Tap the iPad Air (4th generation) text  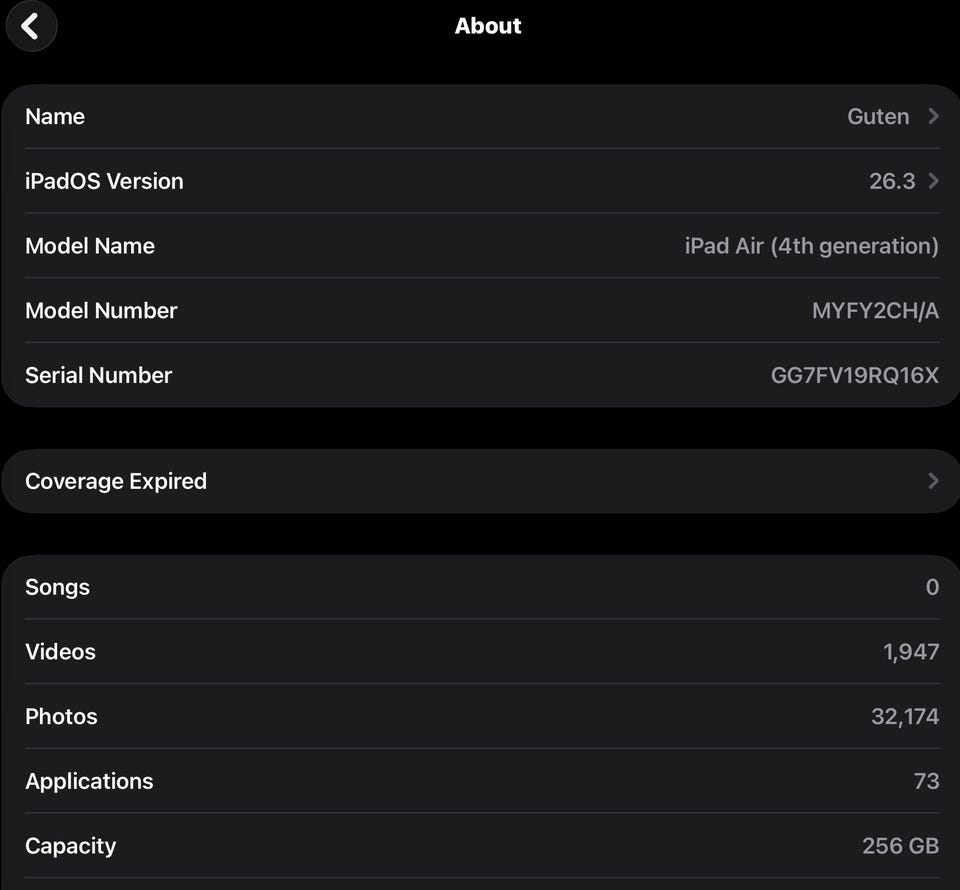811,246
